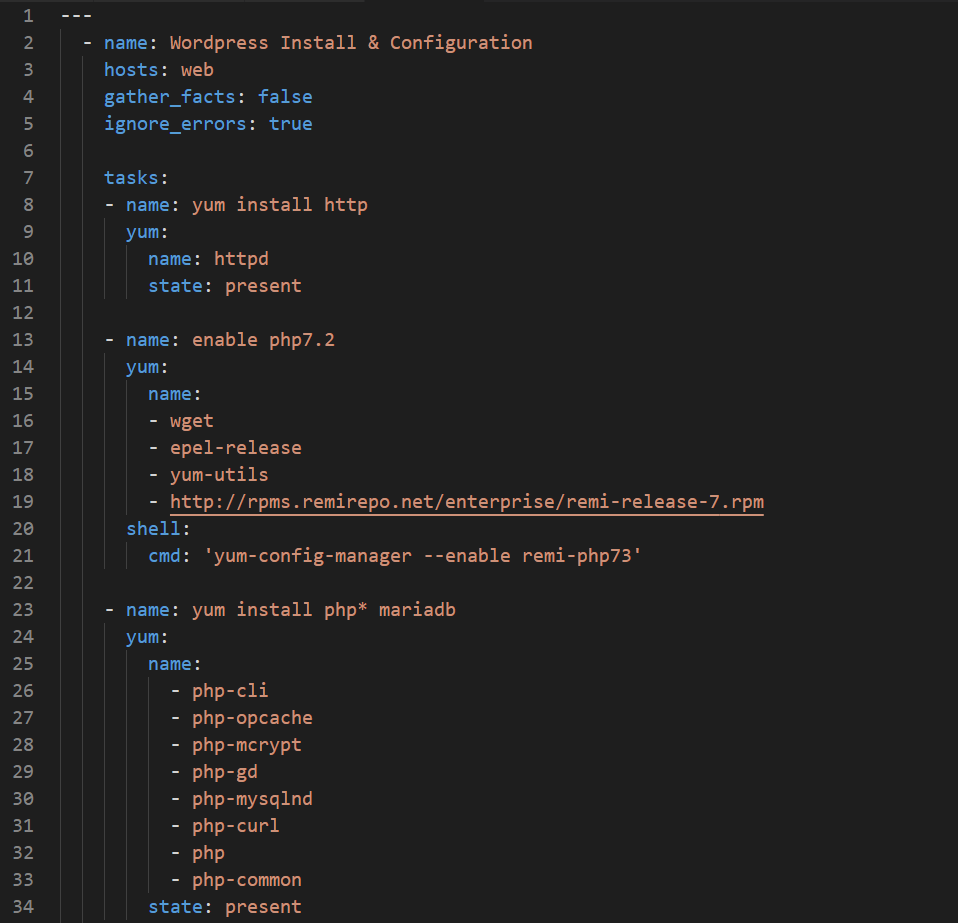
Task: Click the 'true' value on line 5
Action: point(291,123)
